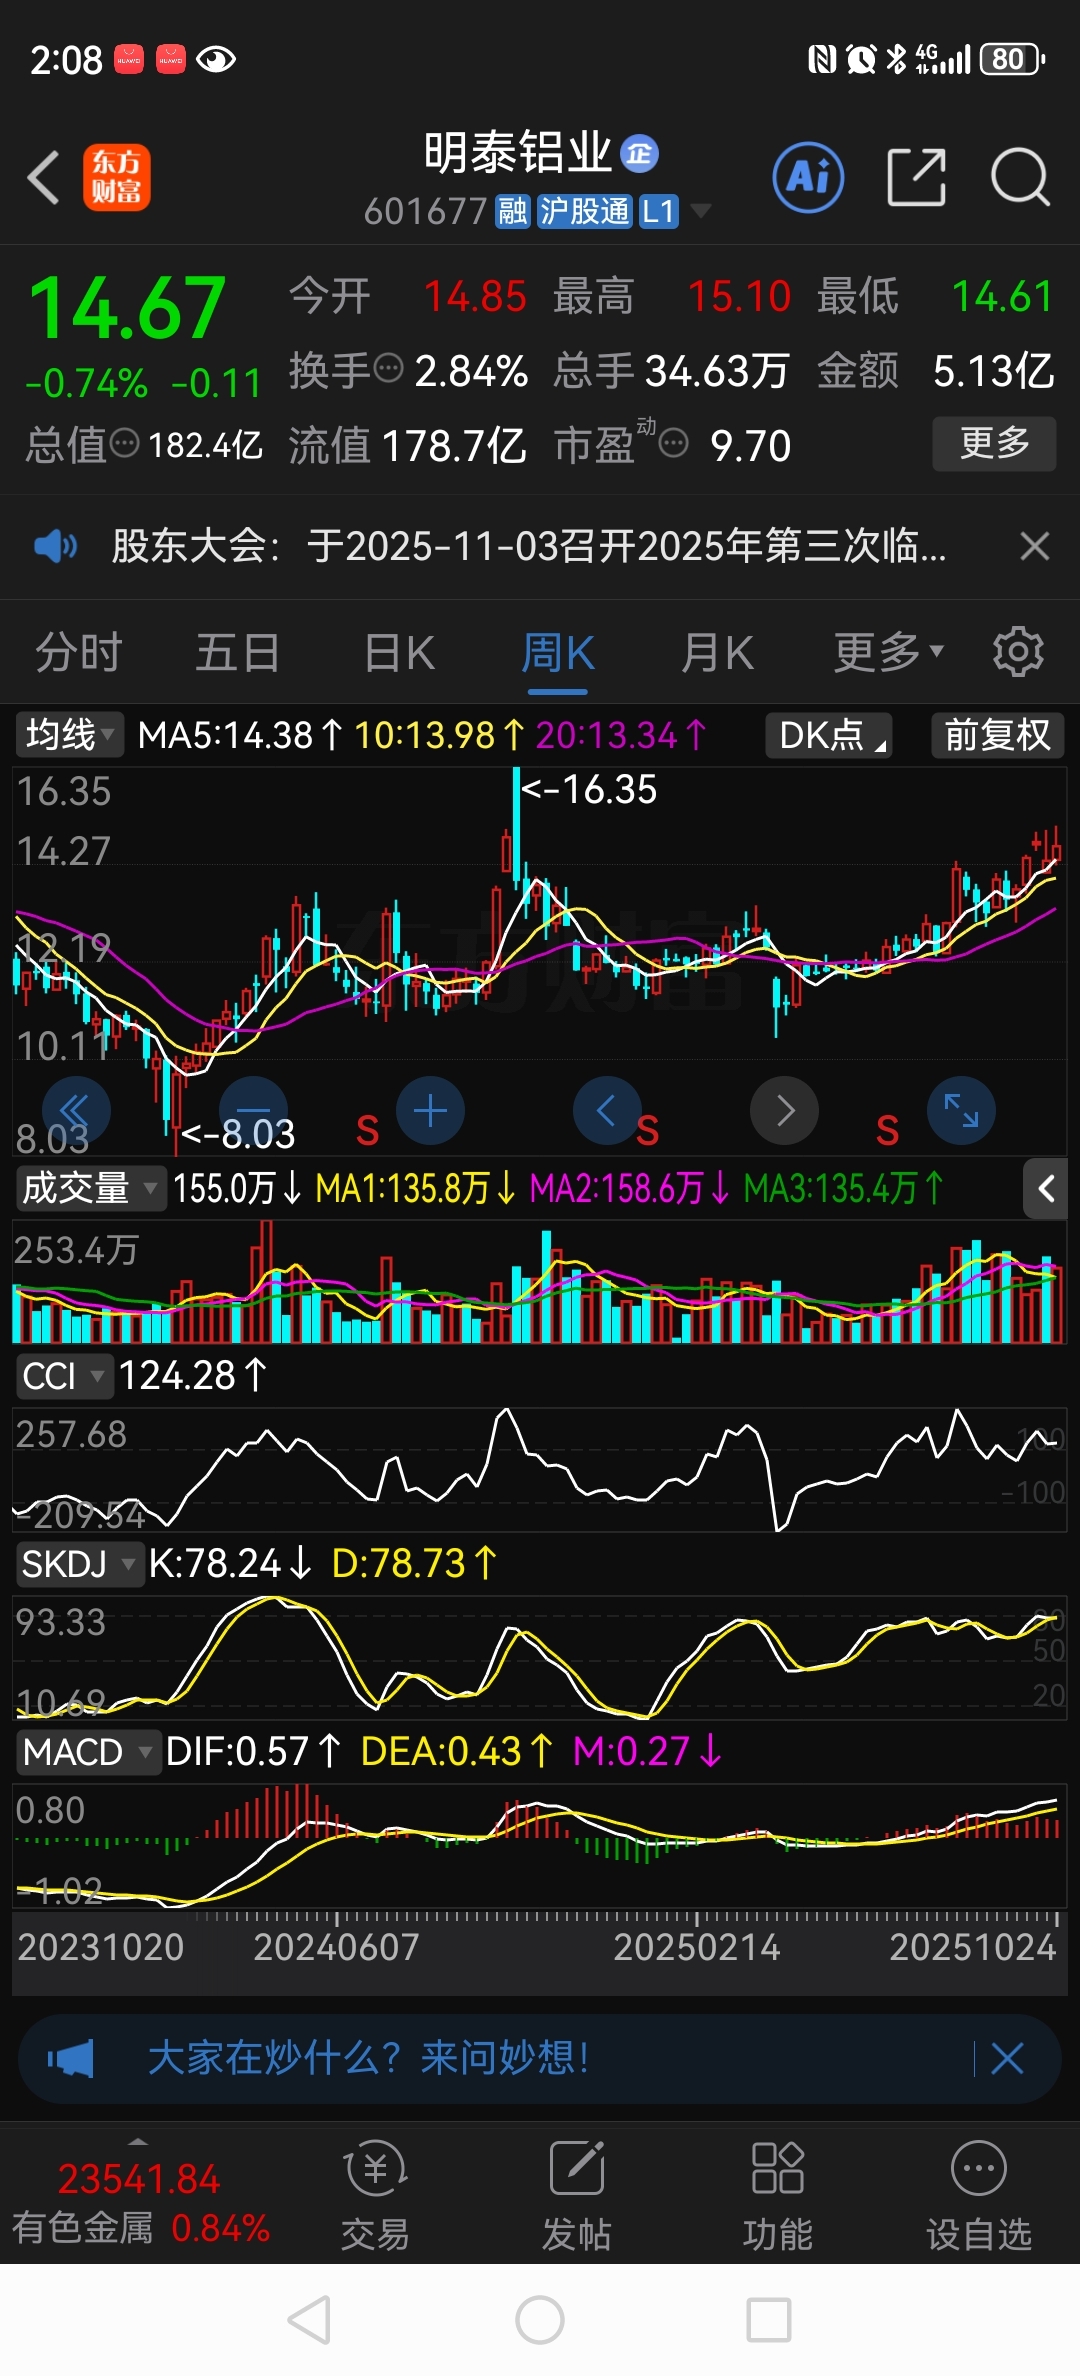Expand the 均线 indicator dropdown
The height and width of the screenshot is (2376, 1080).
[x=69, y=735]
